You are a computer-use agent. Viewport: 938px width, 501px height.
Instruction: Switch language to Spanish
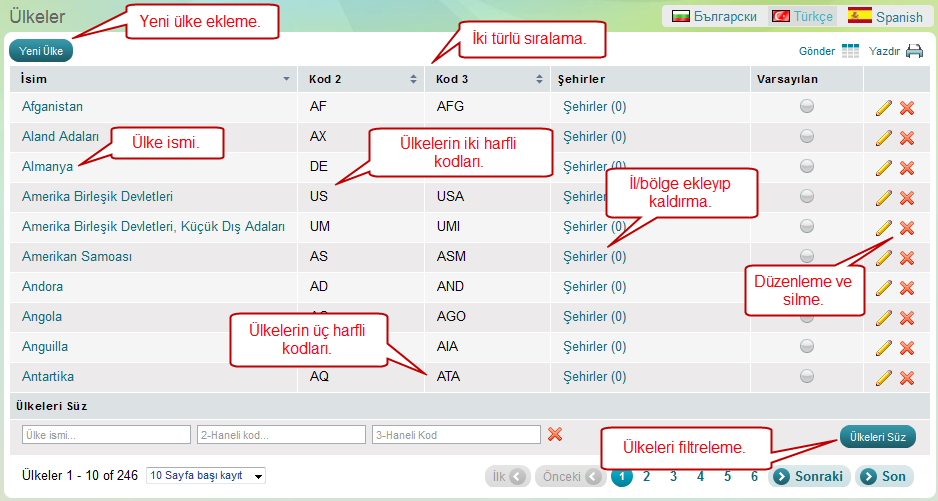[885, 17]
